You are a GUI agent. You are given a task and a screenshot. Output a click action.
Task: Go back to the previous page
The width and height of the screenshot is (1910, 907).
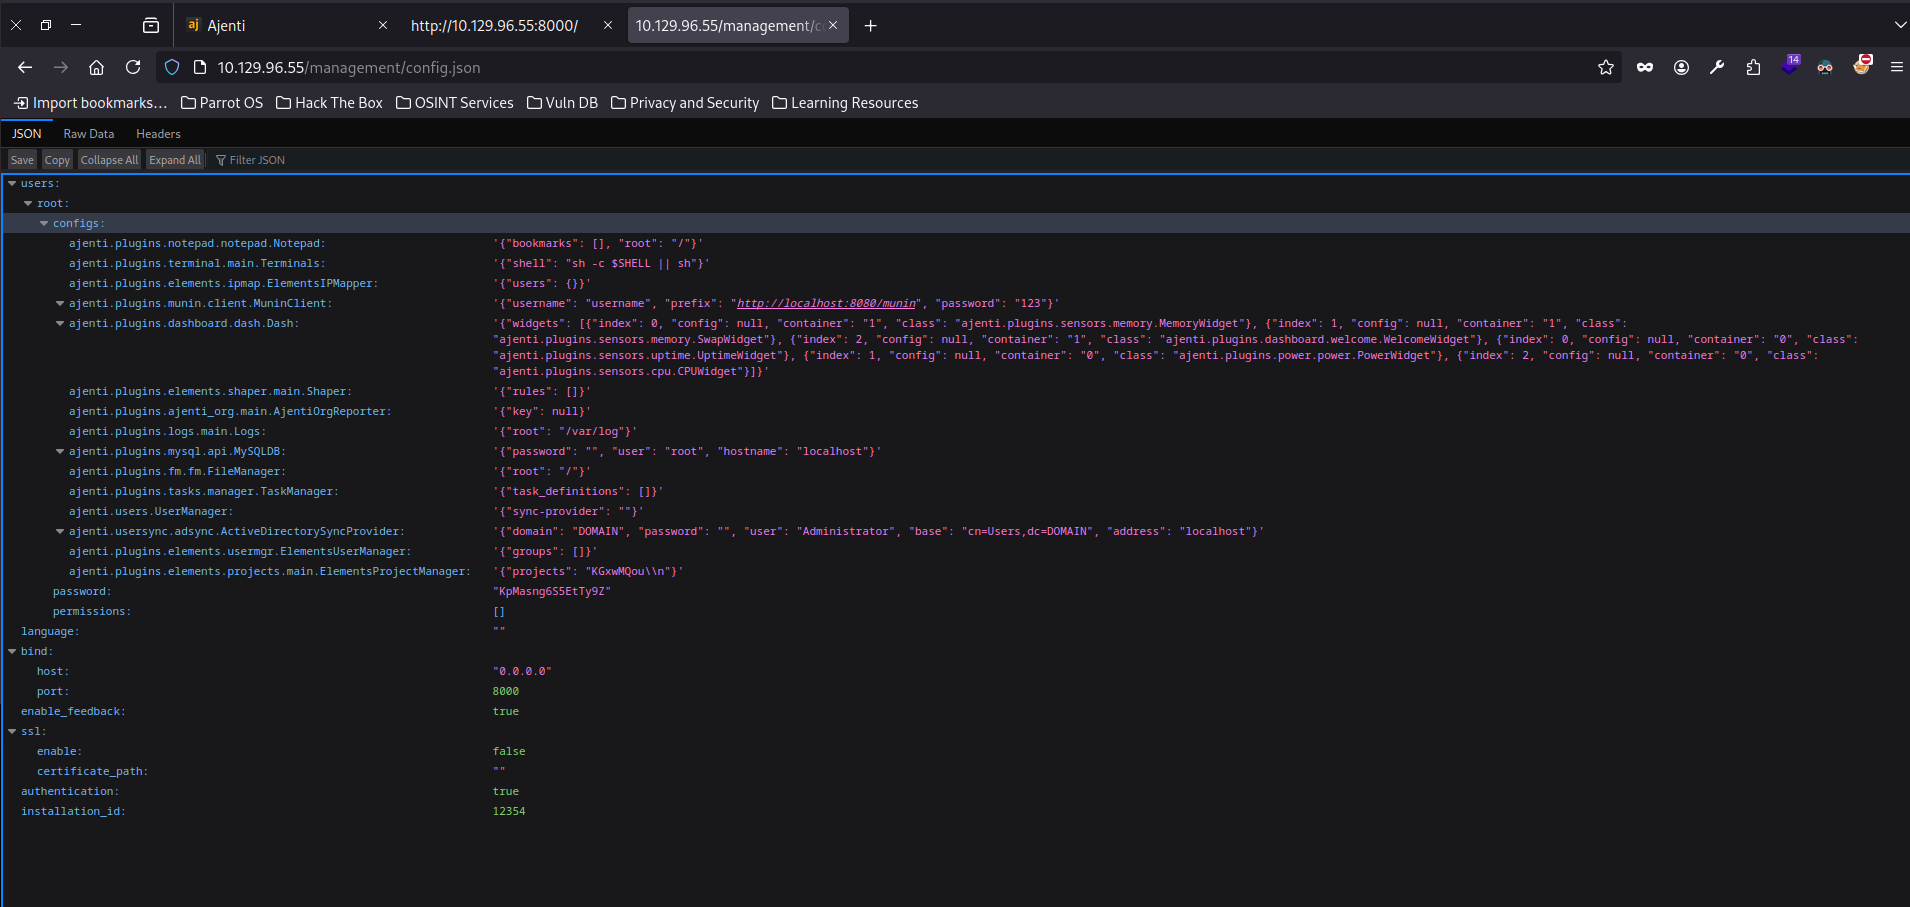coord(25,67)
